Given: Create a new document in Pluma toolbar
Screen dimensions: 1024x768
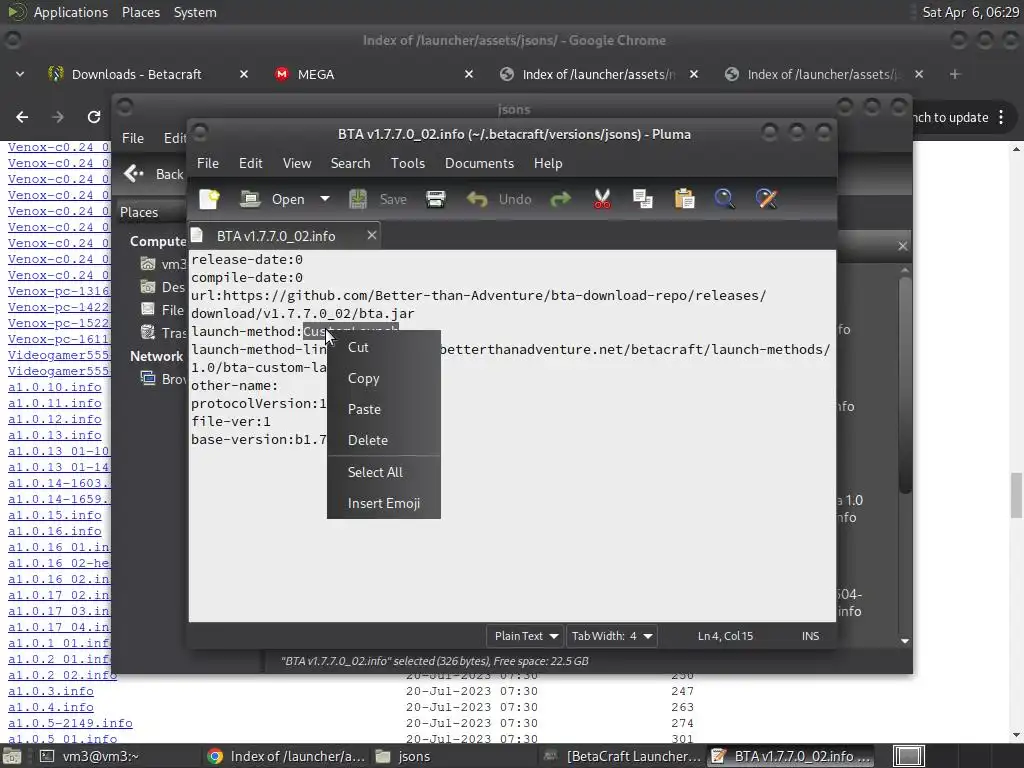Looking at the screenshot, I should coord(210,199).
